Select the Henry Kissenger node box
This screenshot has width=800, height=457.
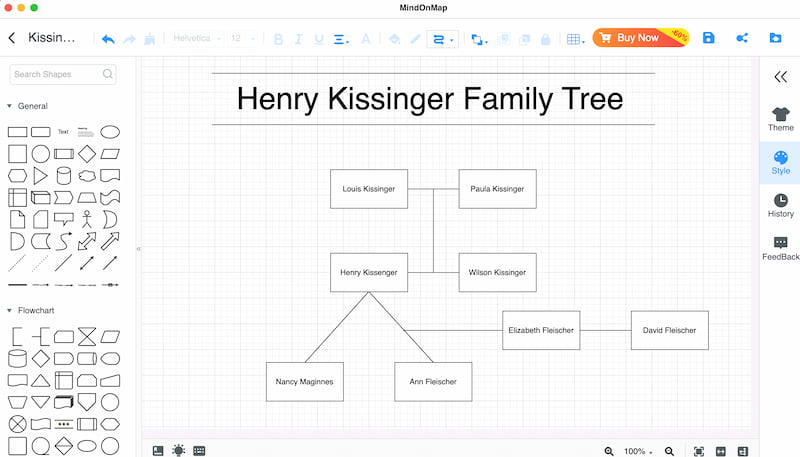click(368, 272)
